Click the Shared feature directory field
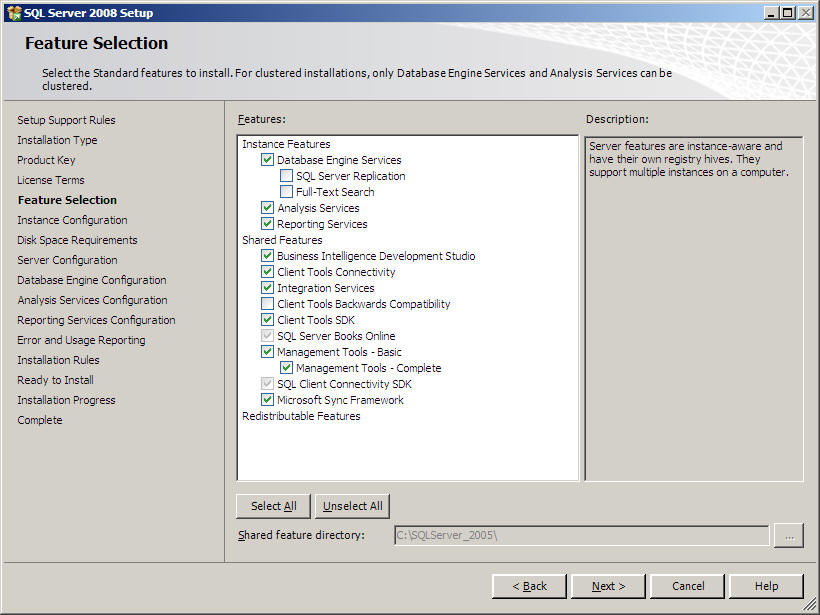The width and height of the screenshot is (820, 615). (x=582, y=536)
